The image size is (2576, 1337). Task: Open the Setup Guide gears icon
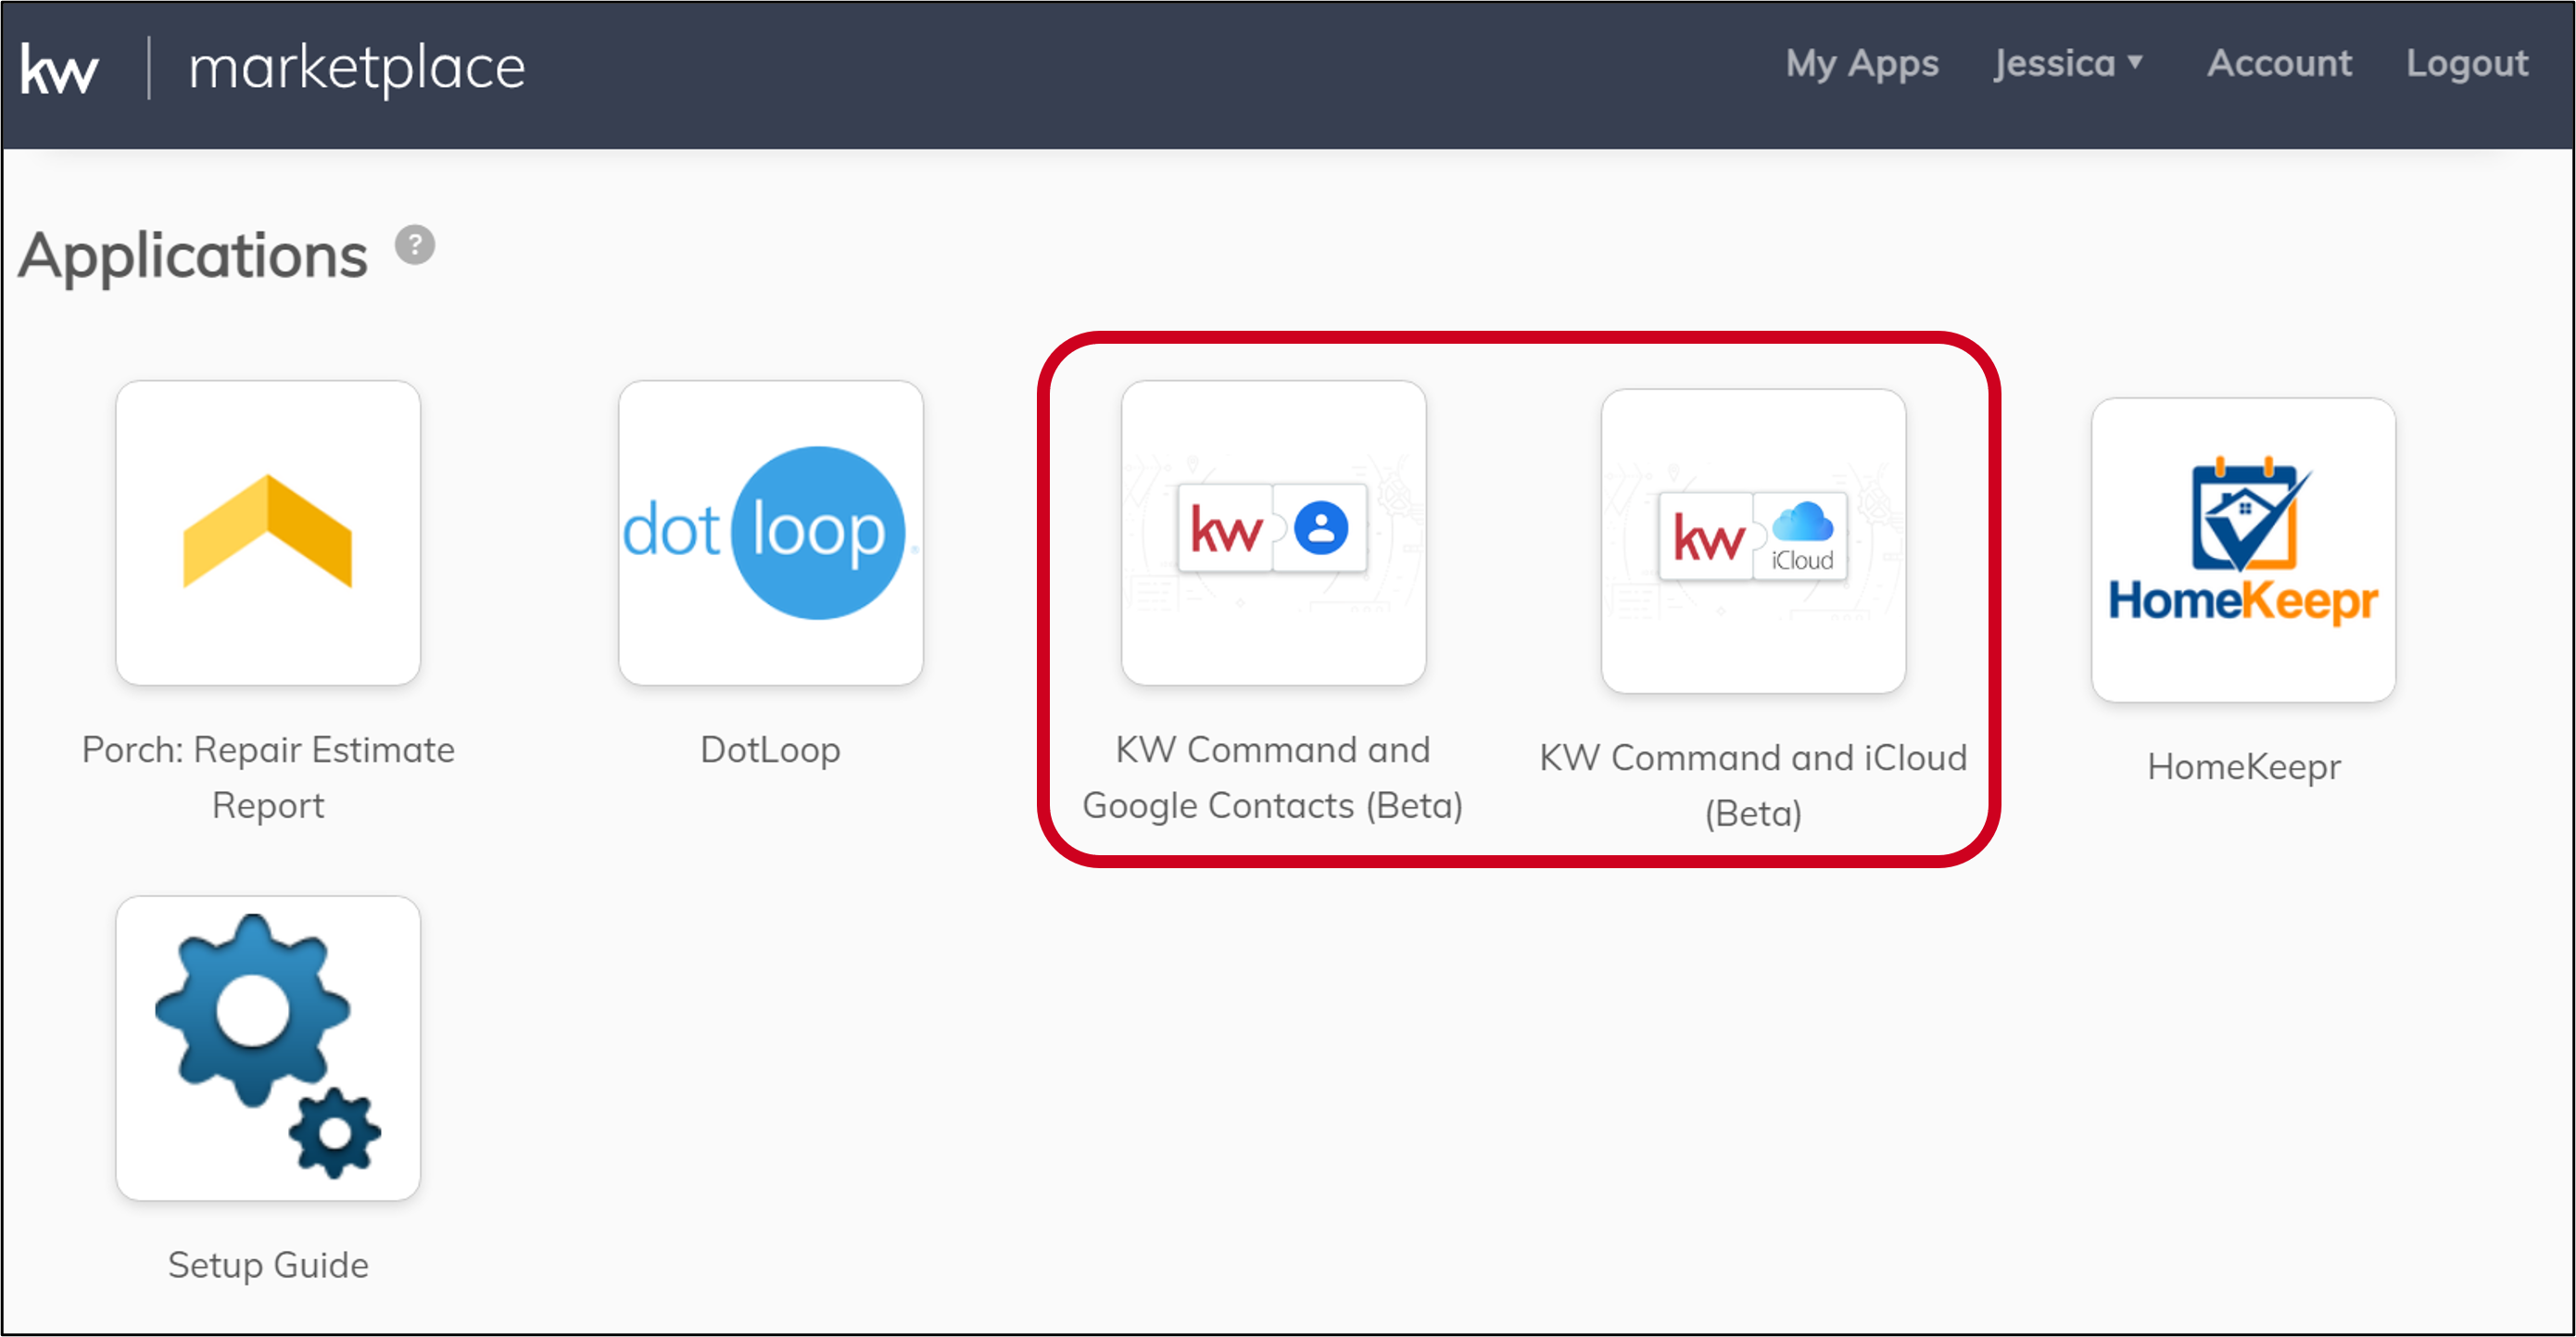268,1048
